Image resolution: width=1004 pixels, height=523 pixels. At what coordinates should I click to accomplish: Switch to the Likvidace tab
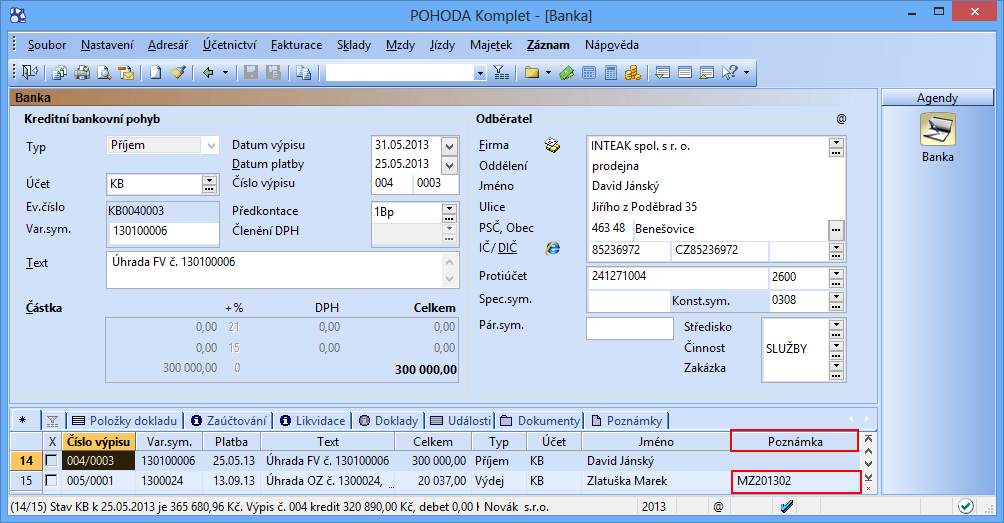313,421
